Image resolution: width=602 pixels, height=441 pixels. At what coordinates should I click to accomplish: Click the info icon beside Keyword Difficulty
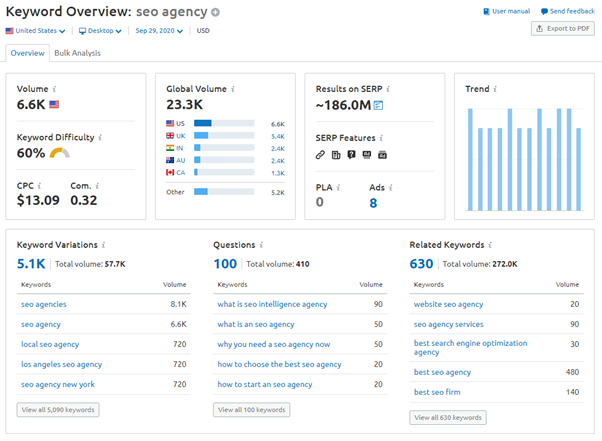(x=100, y=136)
